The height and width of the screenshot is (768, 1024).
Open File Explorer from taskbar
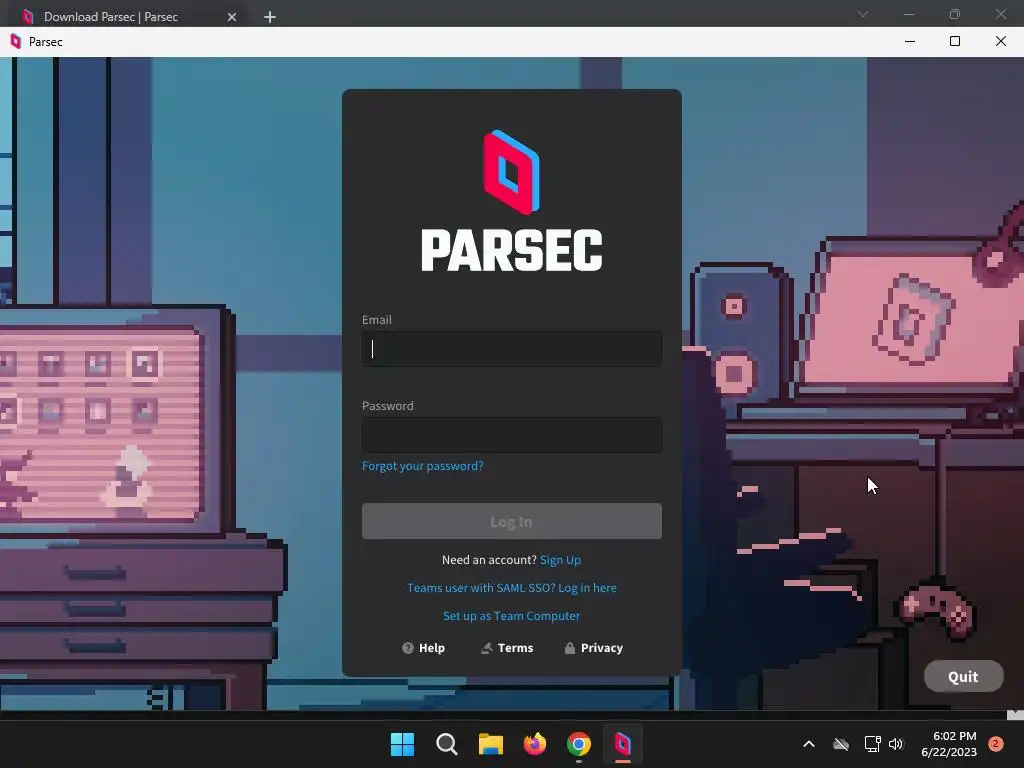[x=490, y=744]
